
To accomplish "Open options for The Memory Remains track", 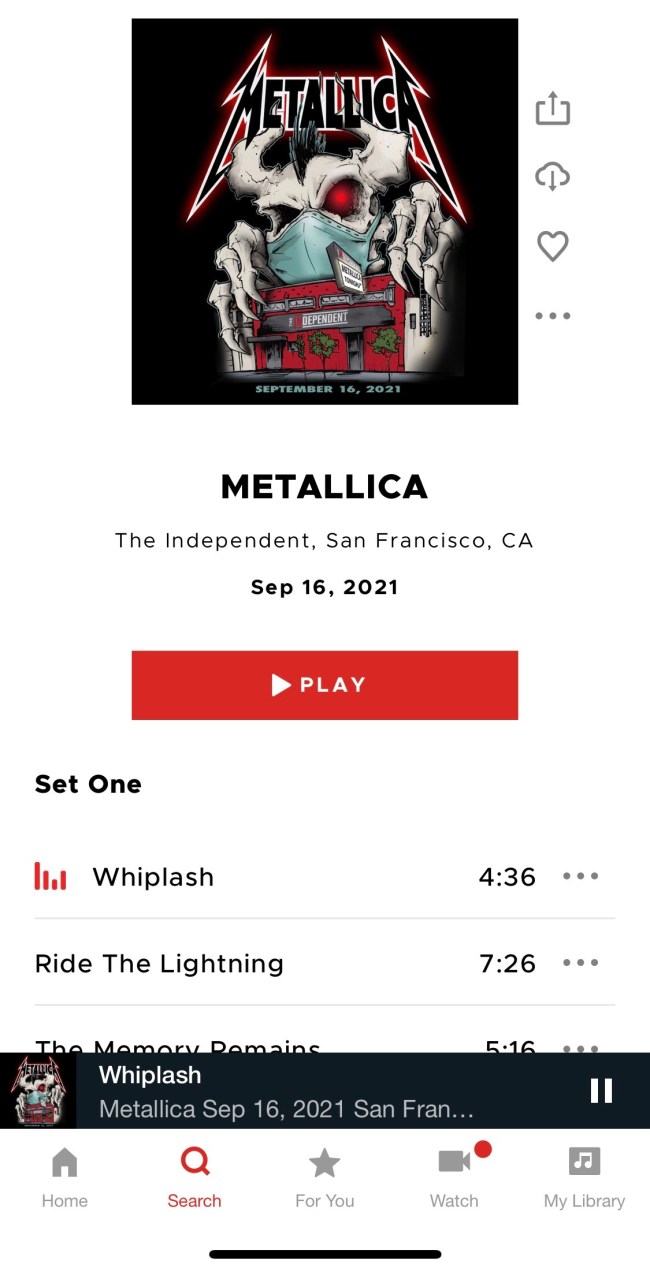I will [580, 1048].
